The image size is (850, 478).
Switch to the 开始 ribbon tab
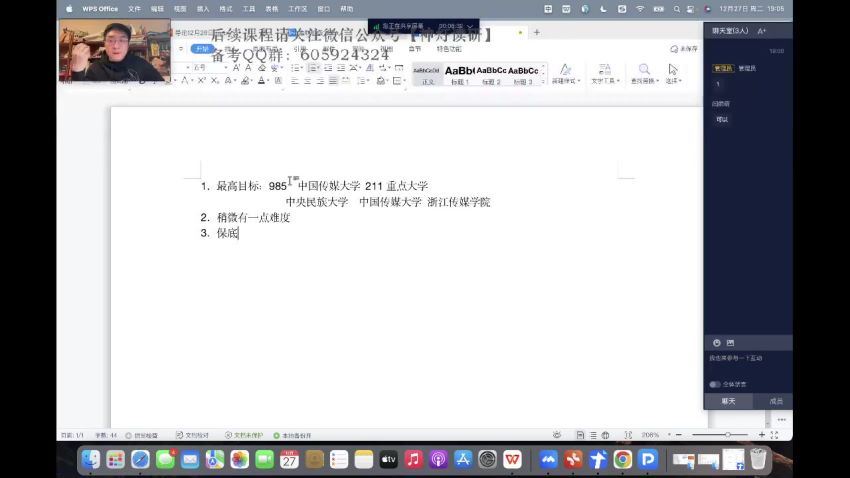click(x=202, y=49)
